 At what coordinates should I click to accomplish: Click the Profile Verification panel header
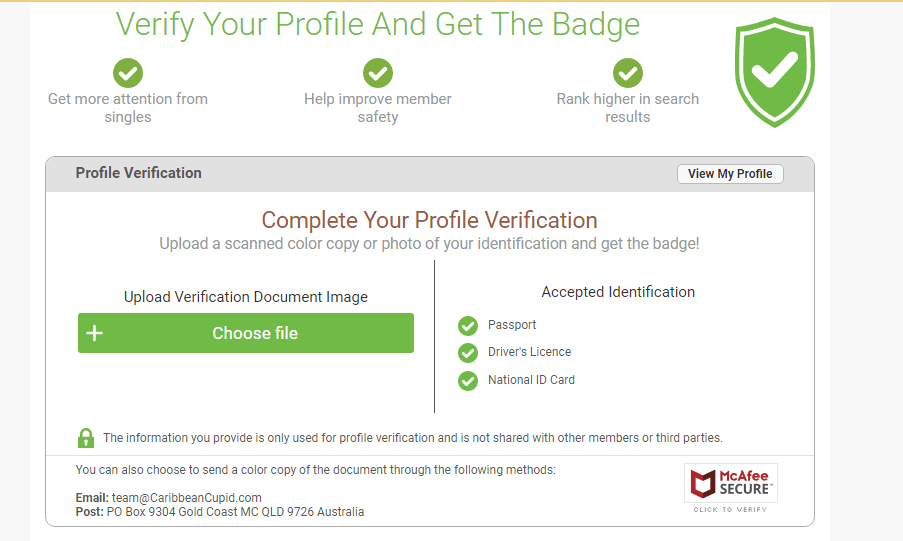[x=139, y=173]
